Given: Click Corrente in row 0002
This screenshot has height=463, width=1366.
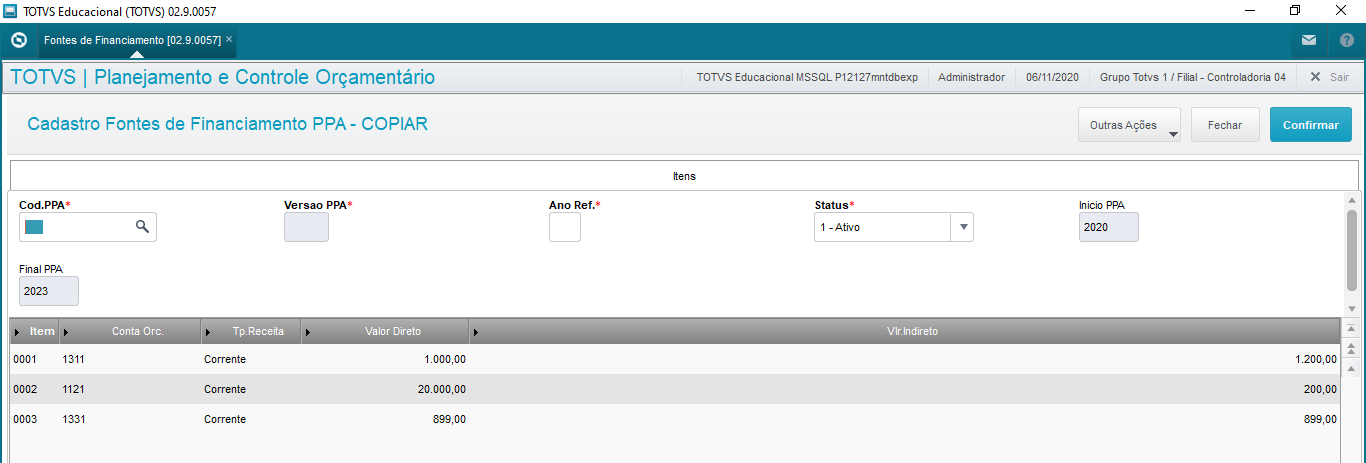Looking at the screenshot, I should coord(225,389).
